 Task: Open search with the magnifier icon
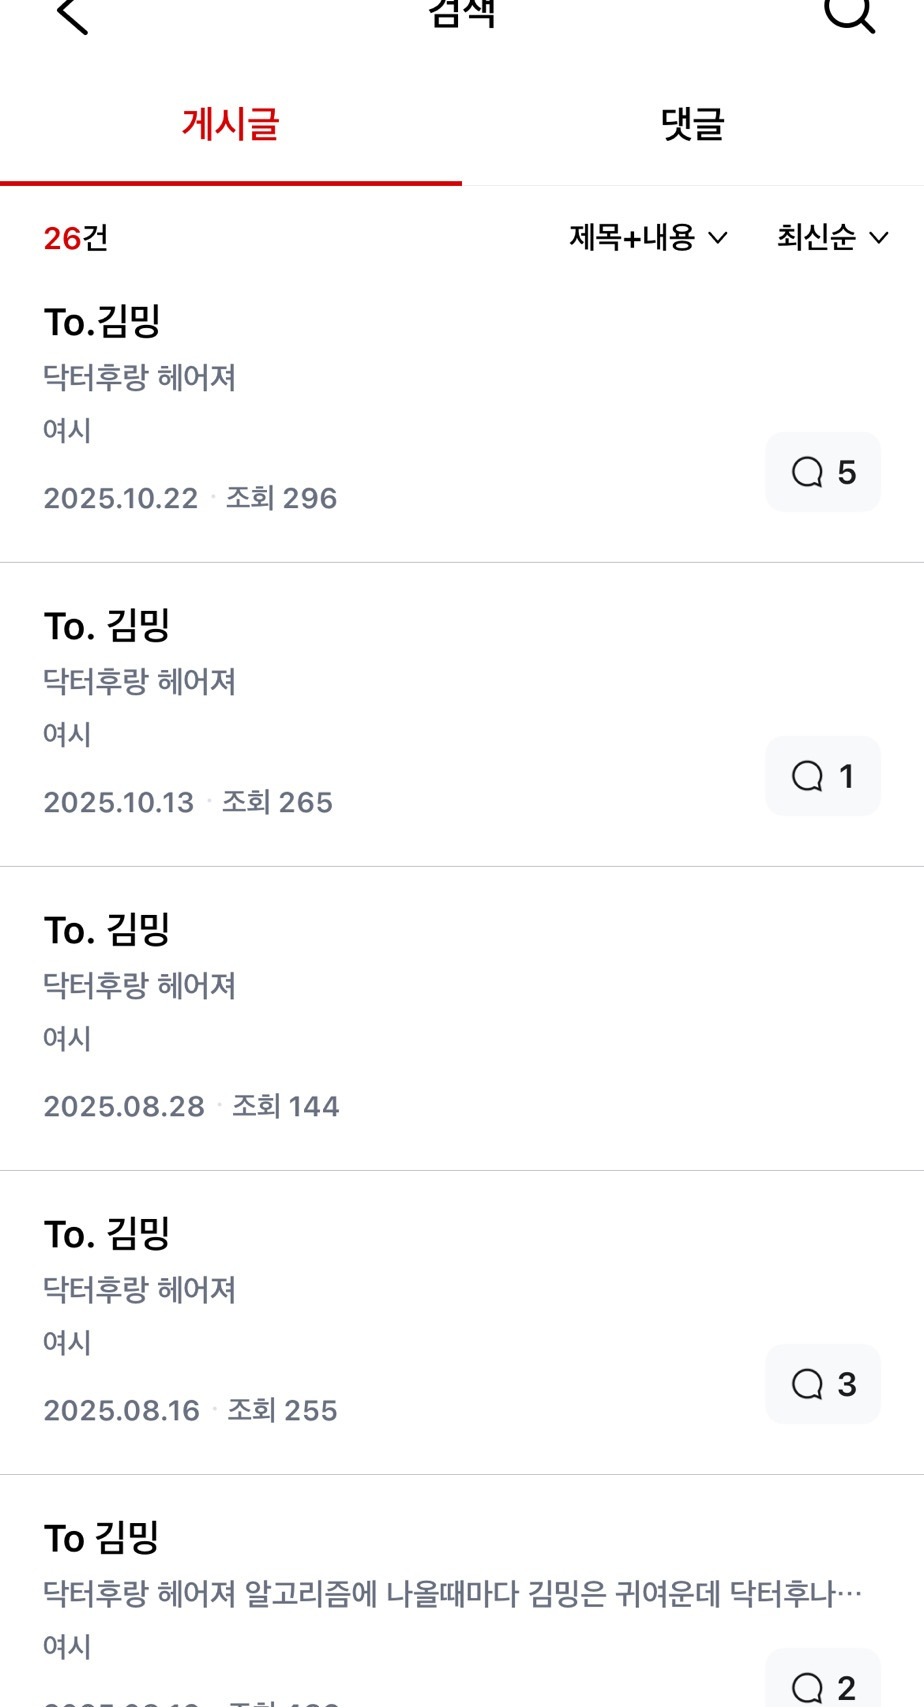click(x=849, y=14)
